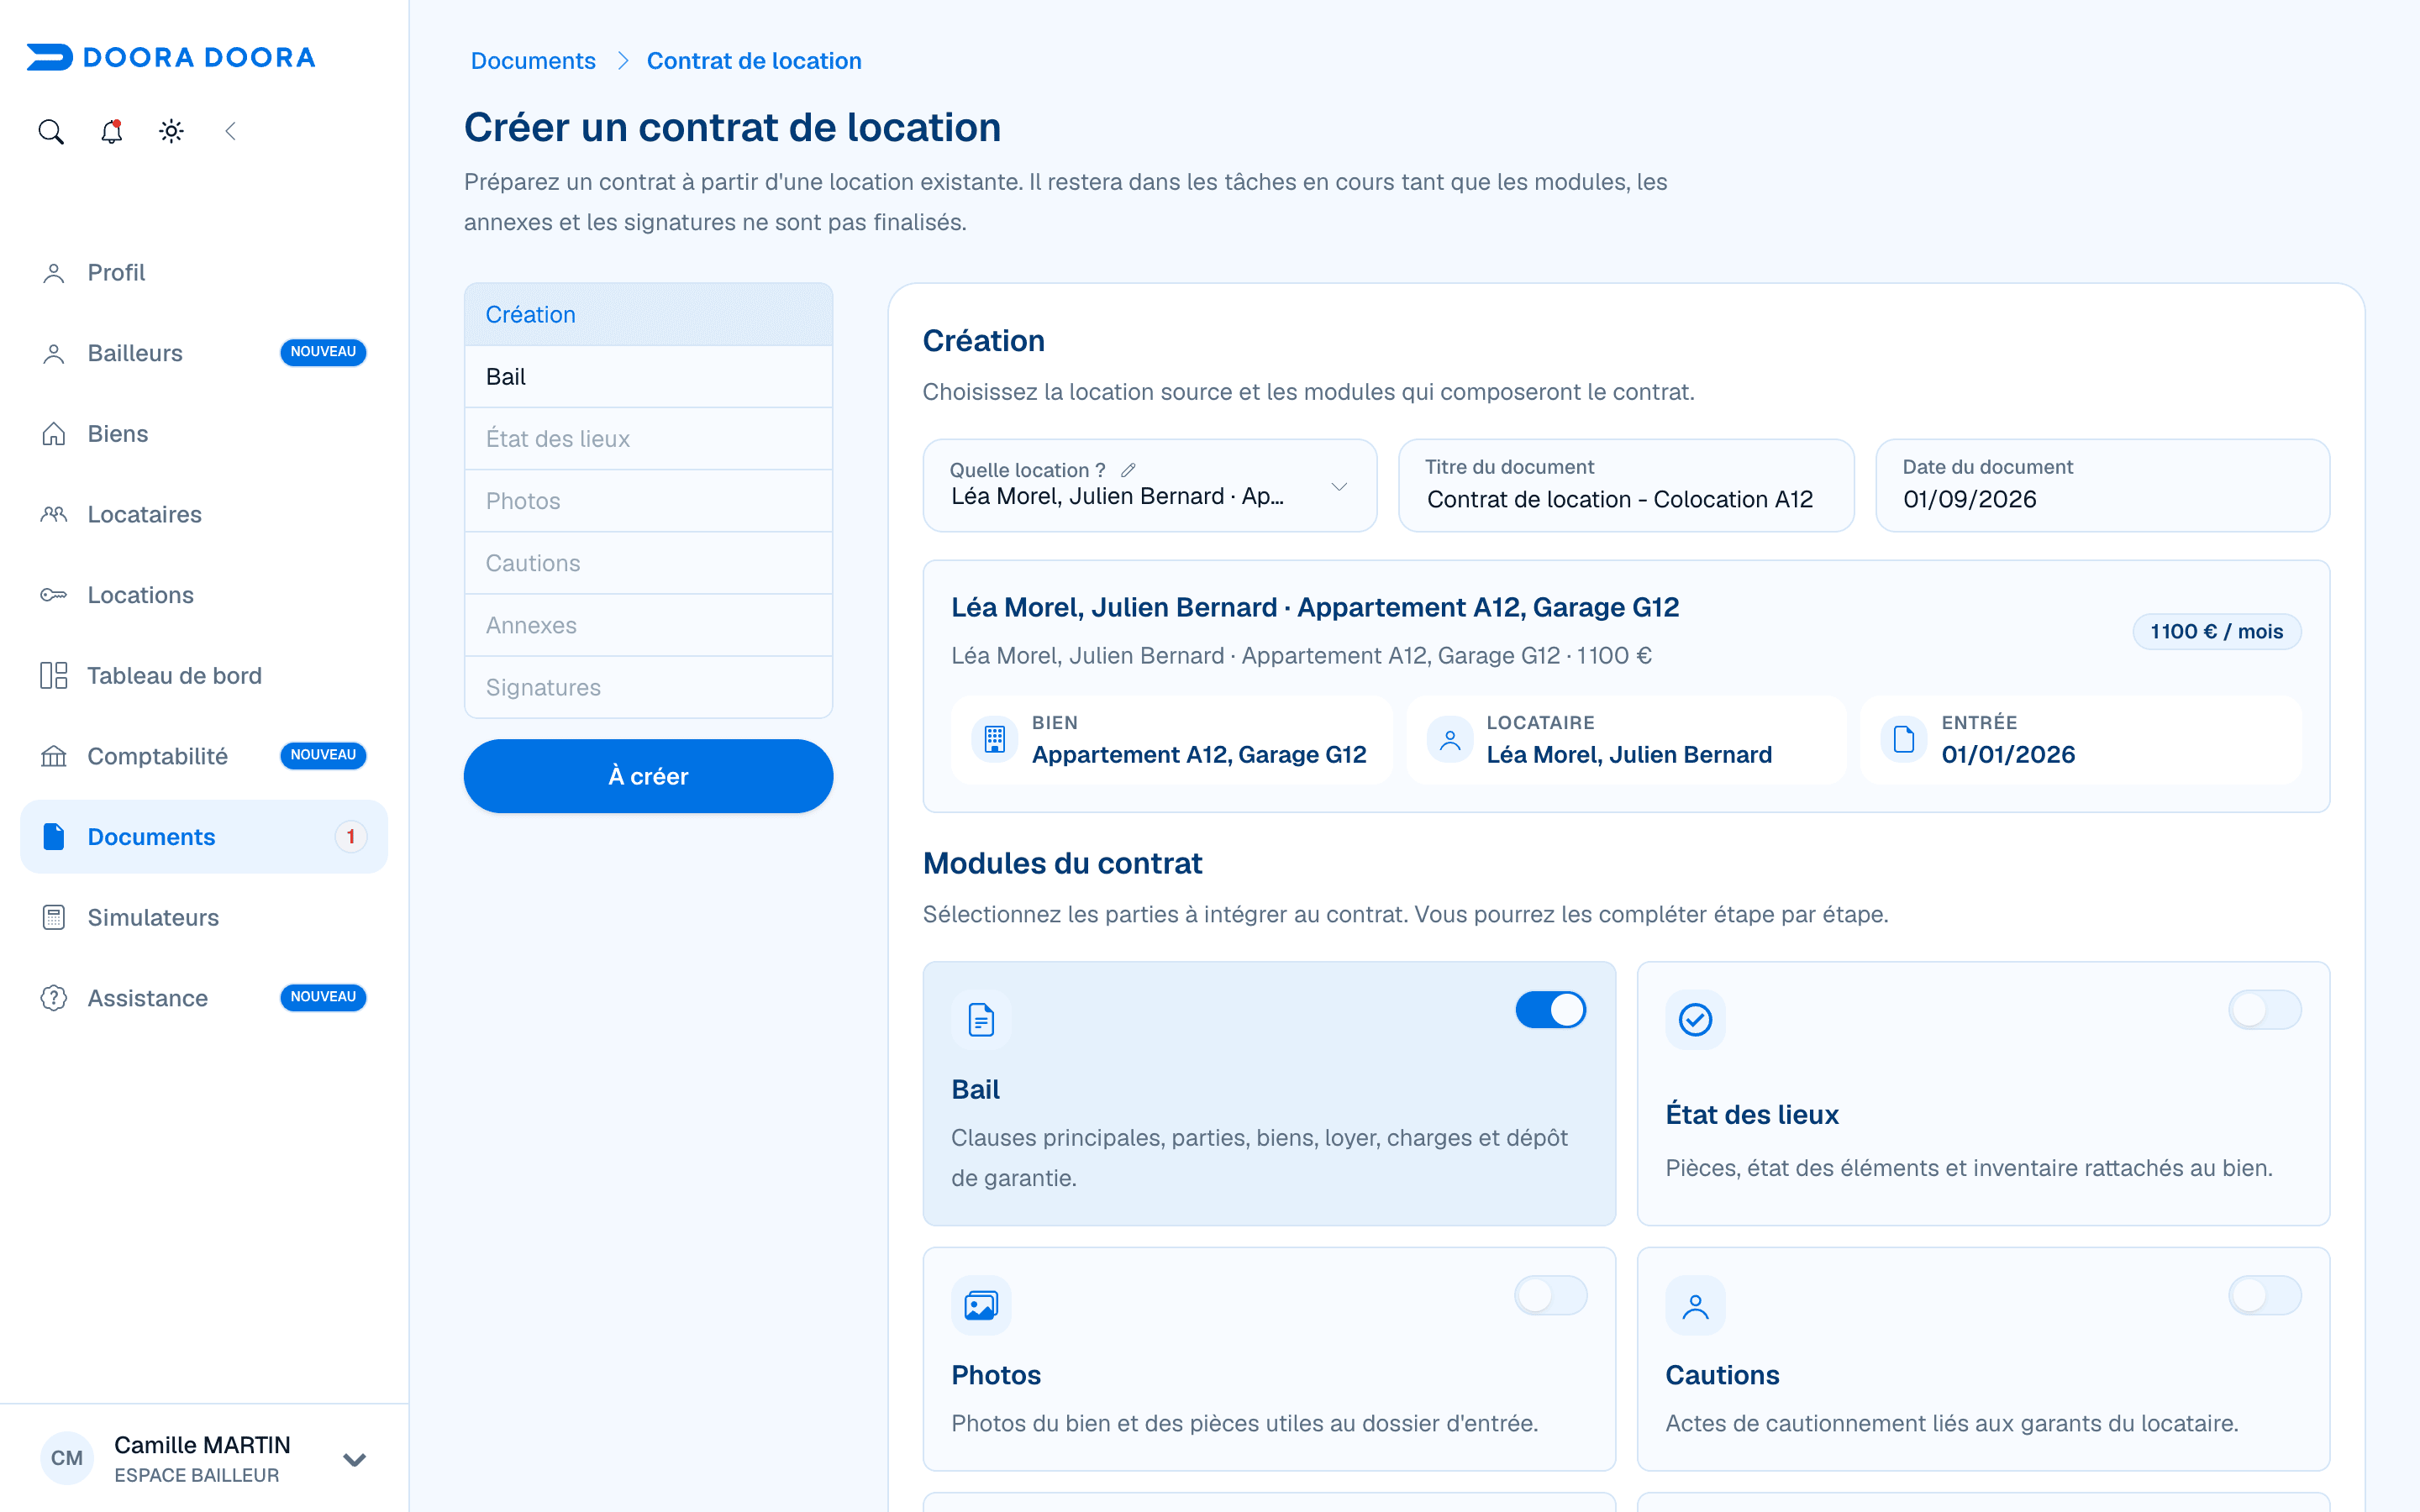
Task: Open Profil in sidebar
Action: point(204,273)
